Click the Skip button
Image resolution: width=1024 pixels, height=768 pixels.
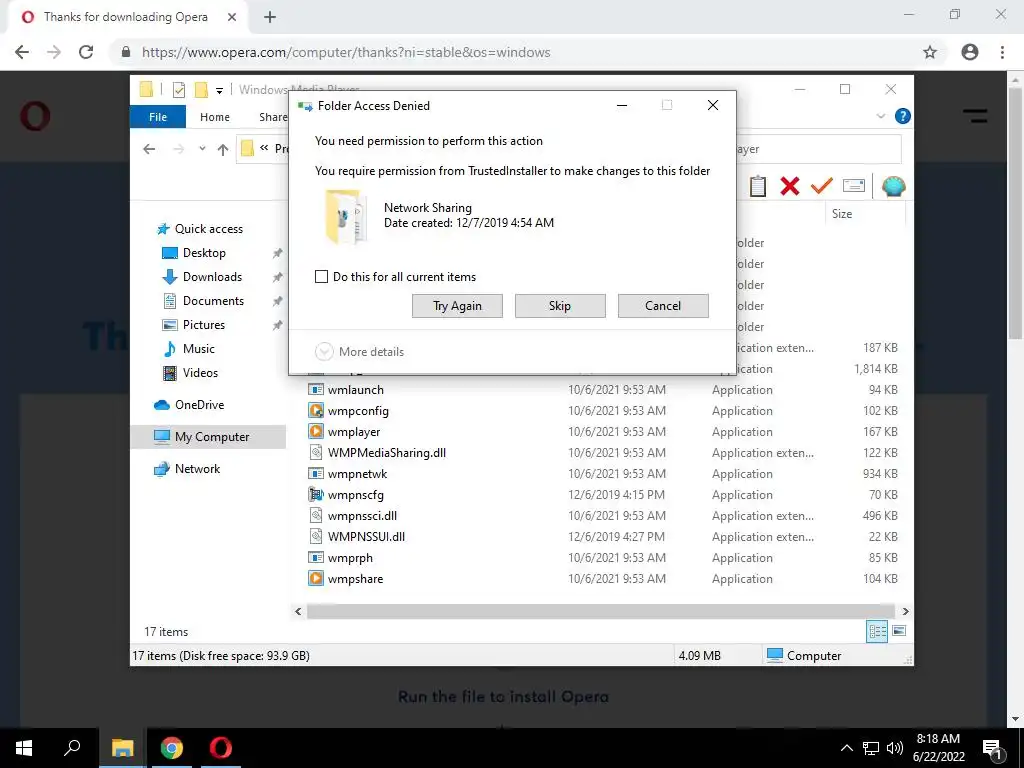[x=560, y=306]
